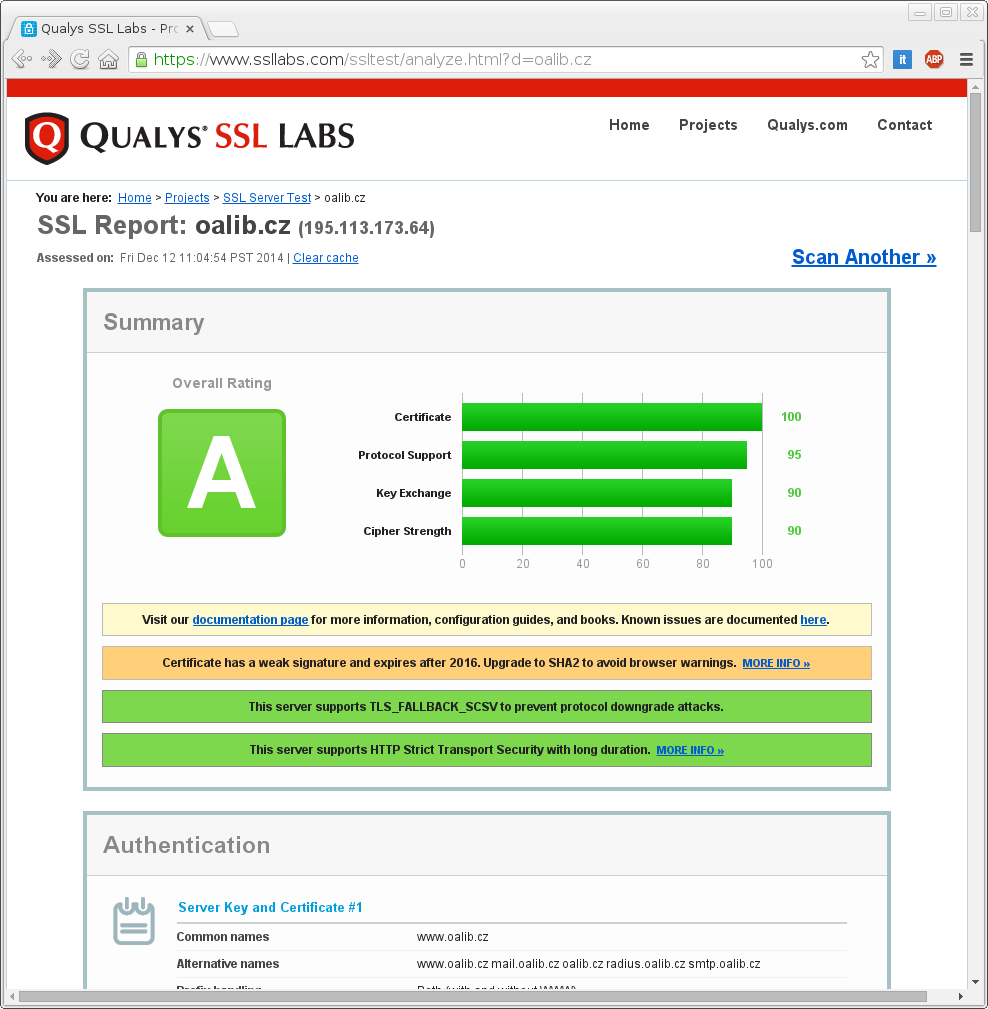Follow the Home breadcrumb link
Image resolution: width=988 pixels, height=1009 pixels.
point(135,198)
